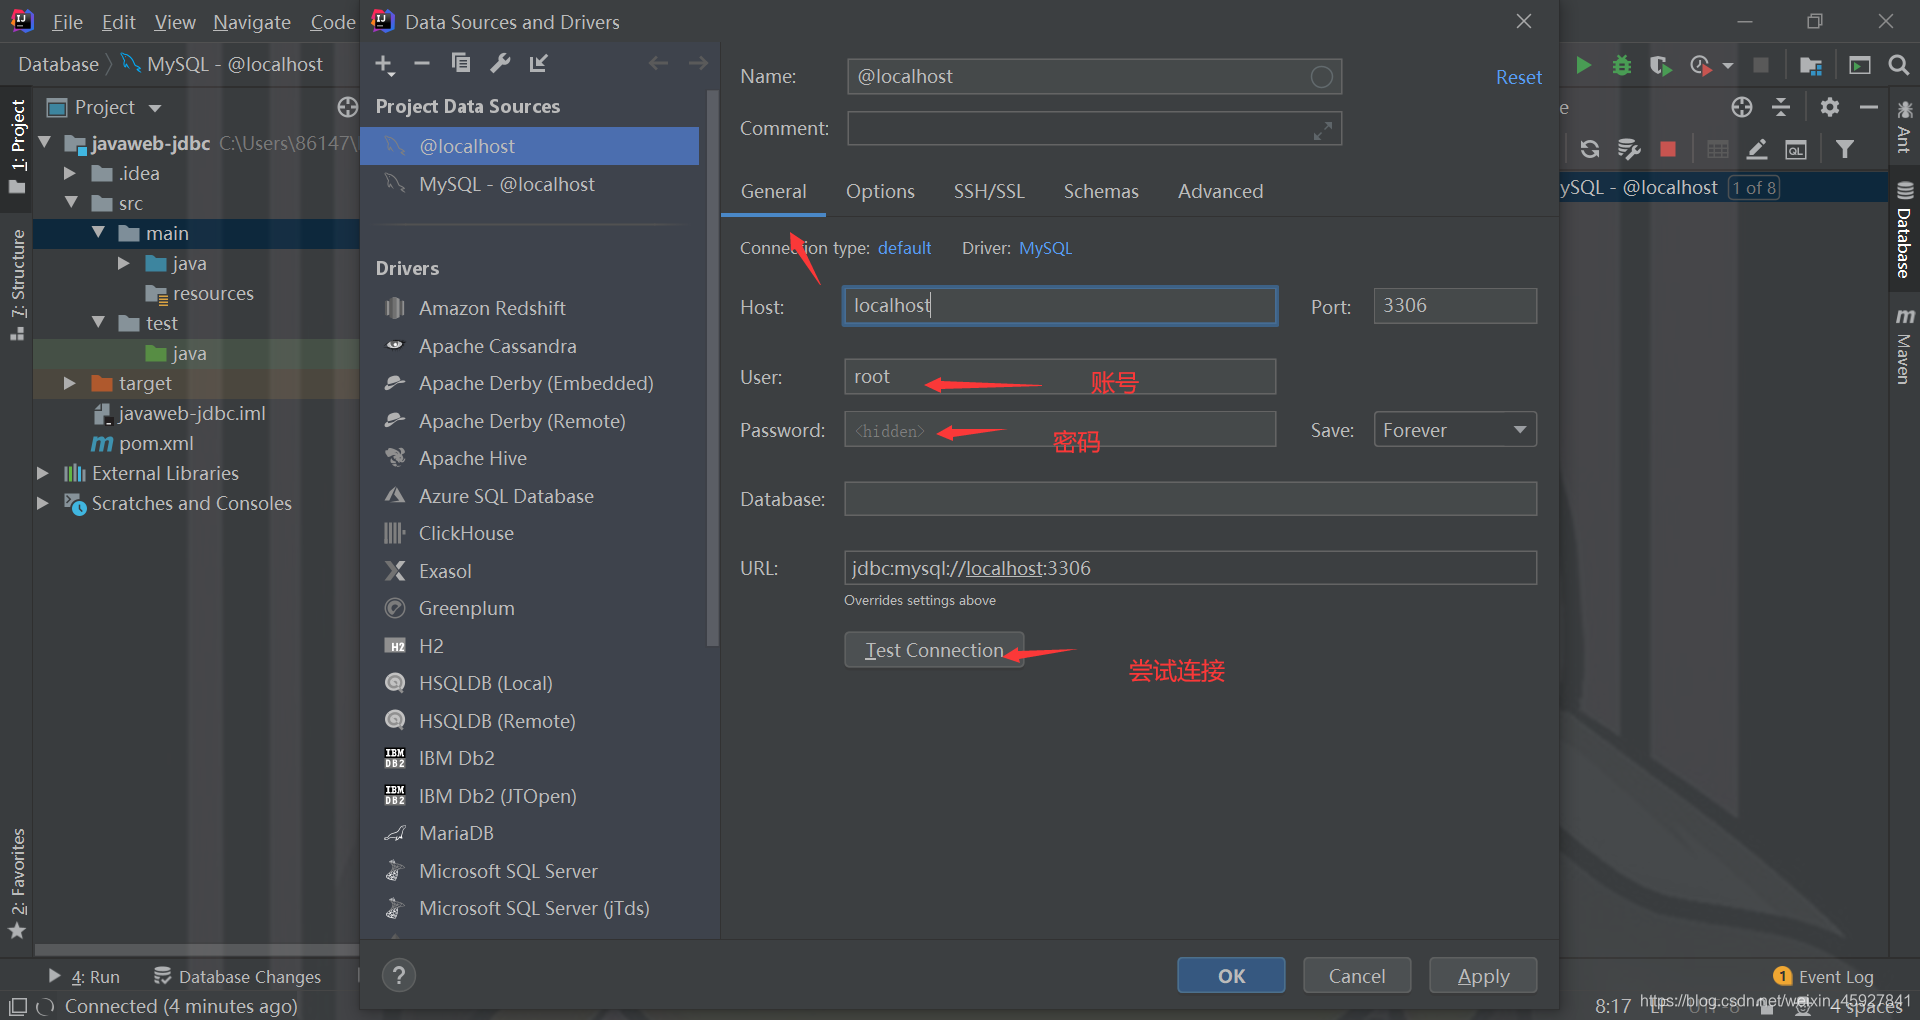Click the Apply button

point(1483,976)
